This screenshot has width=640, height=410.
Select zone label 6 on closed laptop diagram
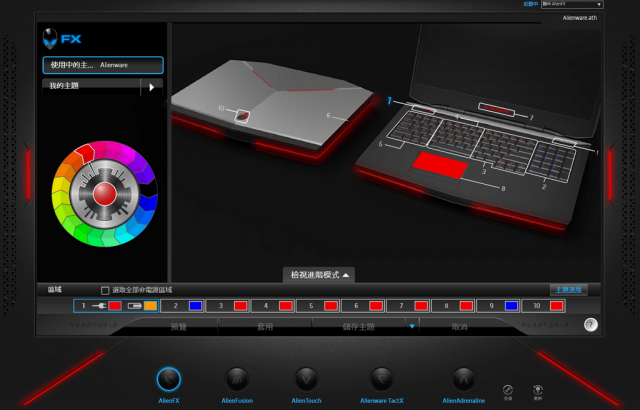click(328, 115)
